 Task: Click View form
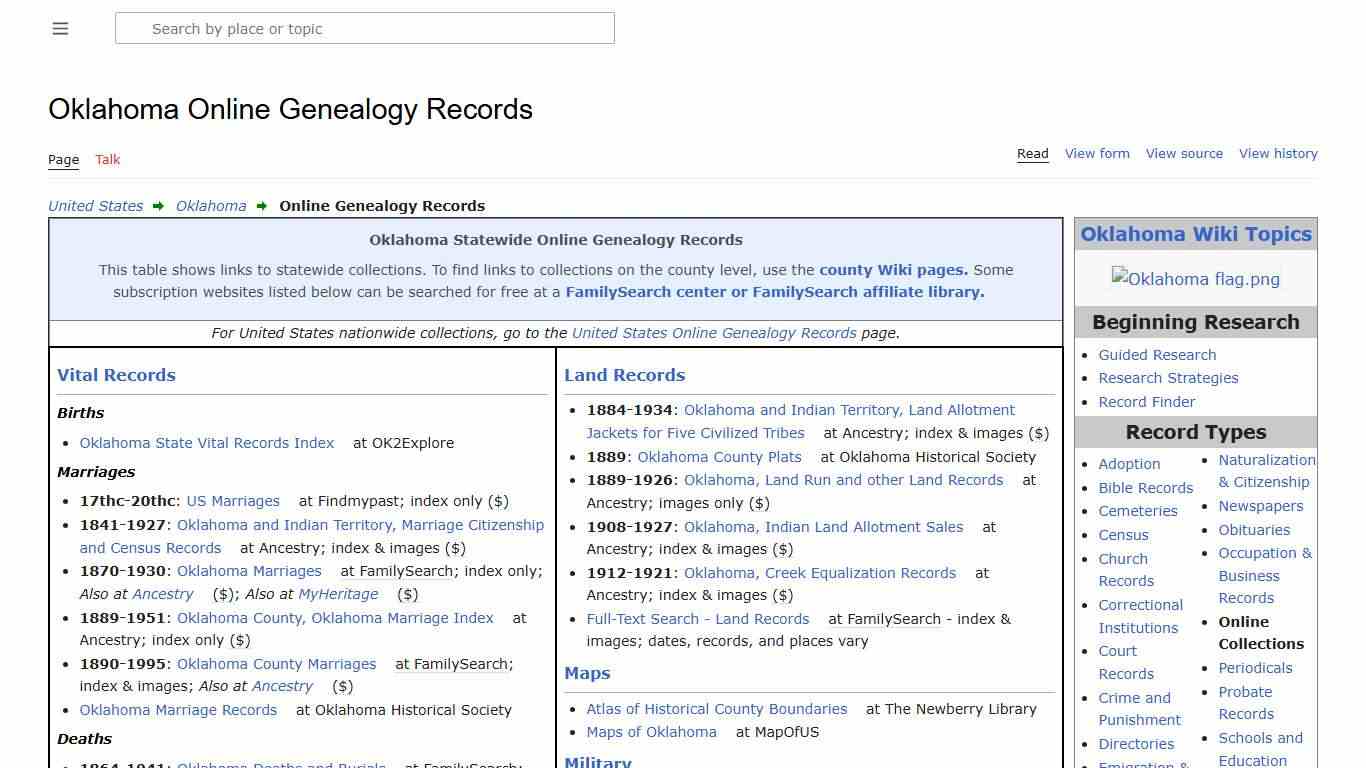pyautogui.click(x=1097, y=153)
